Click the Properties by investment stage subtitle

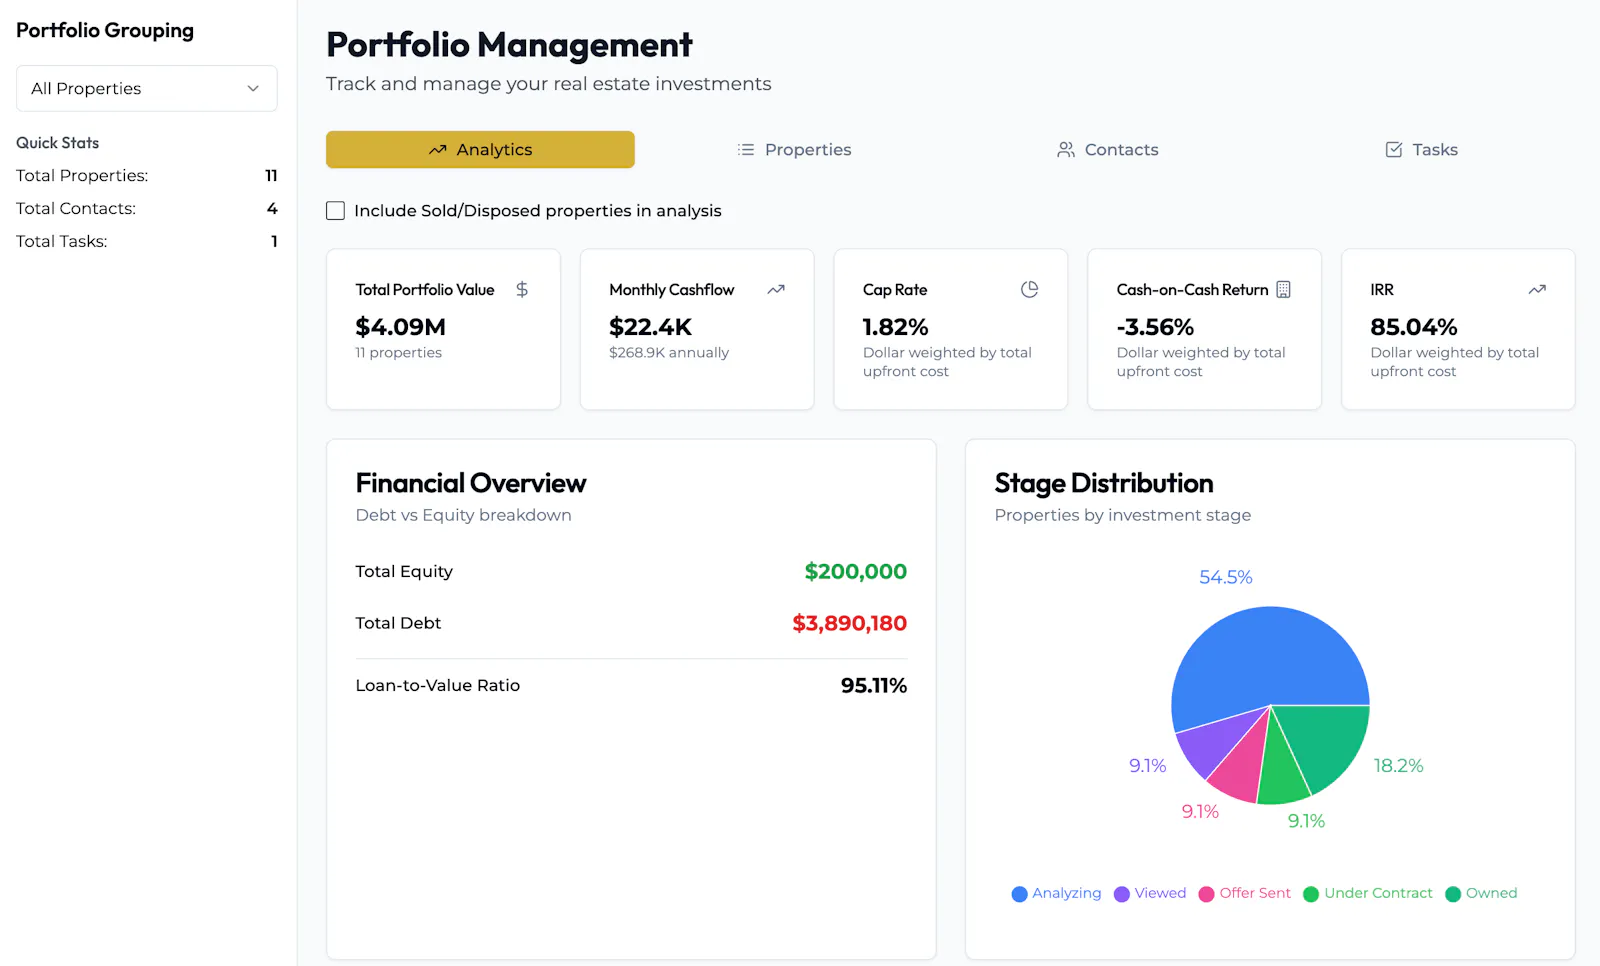click(1122, 516)
